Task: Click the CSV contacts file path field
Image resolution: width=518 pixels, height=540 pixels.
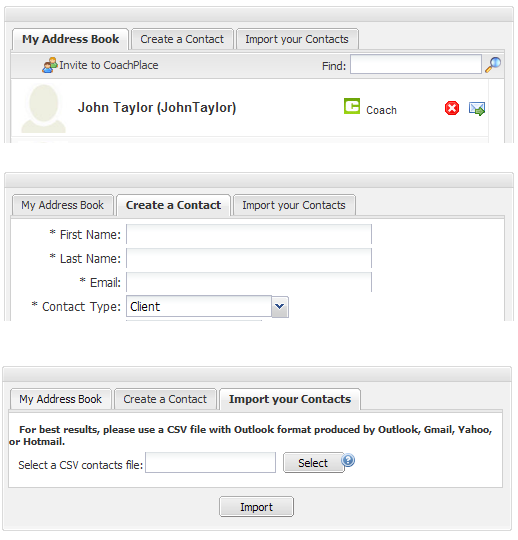Action: pos(210,463)
